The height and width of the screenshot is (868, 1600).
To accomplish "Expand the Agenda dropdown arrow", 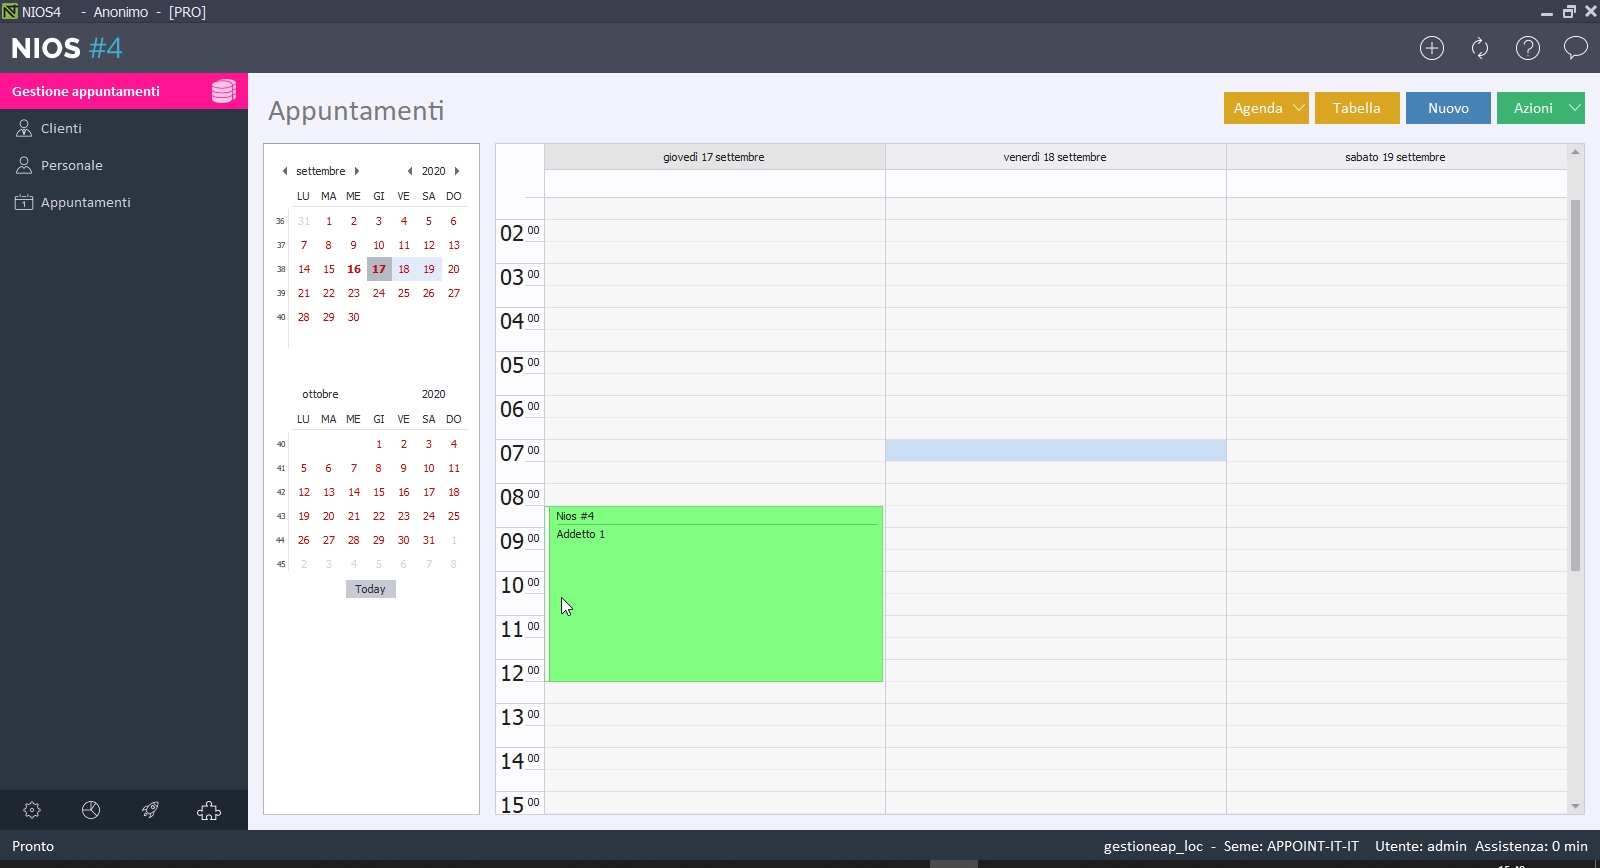I will (x=1299, y=108).
